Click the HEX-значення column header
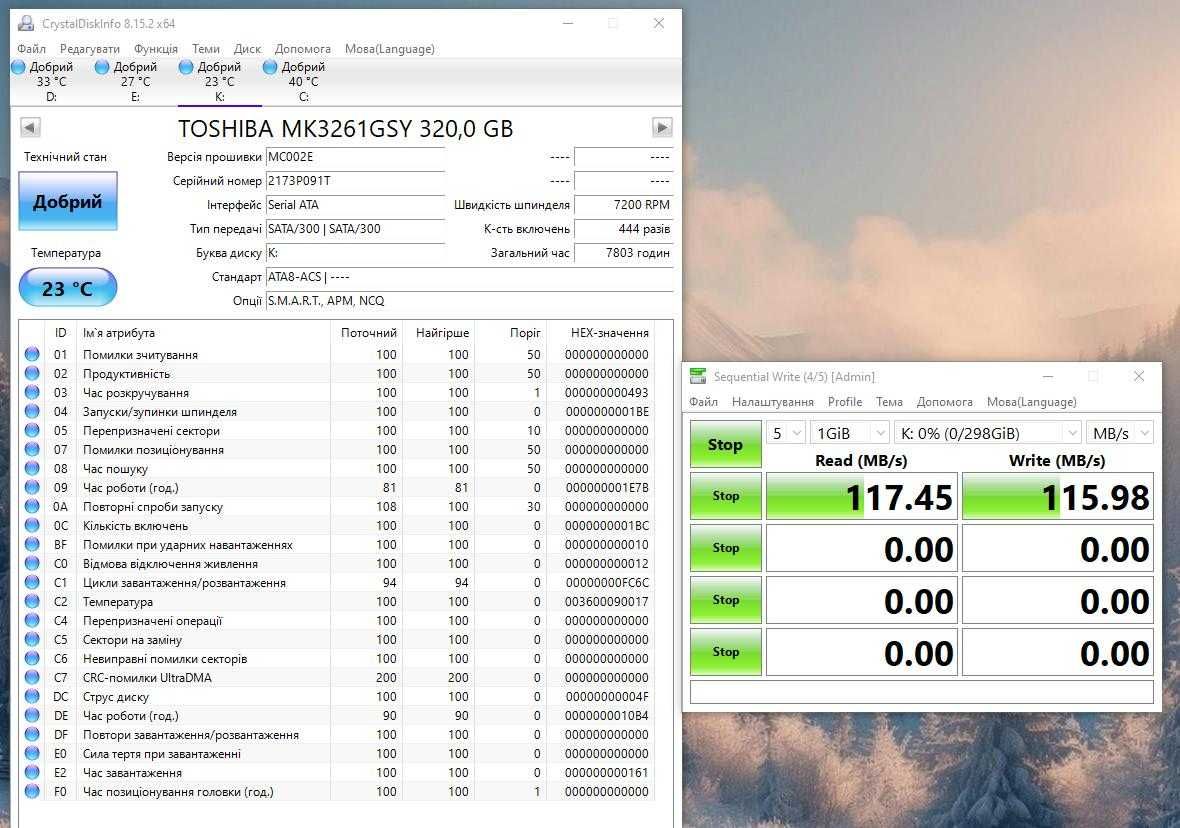The image size is (1180, 828). click(610, 333)
